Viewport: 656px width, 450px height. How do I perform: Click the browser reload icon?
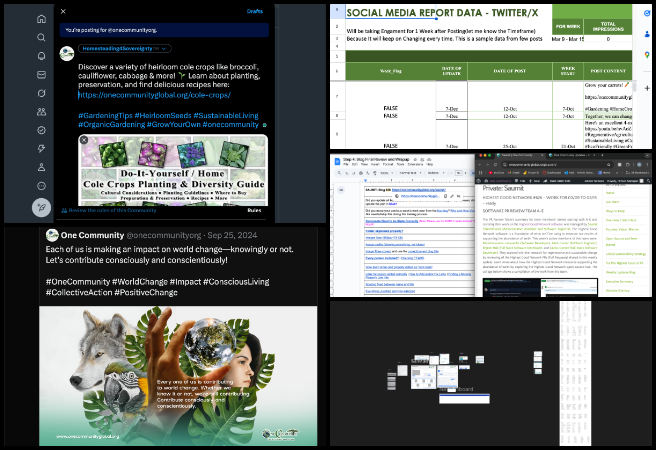tap(495, 164)
